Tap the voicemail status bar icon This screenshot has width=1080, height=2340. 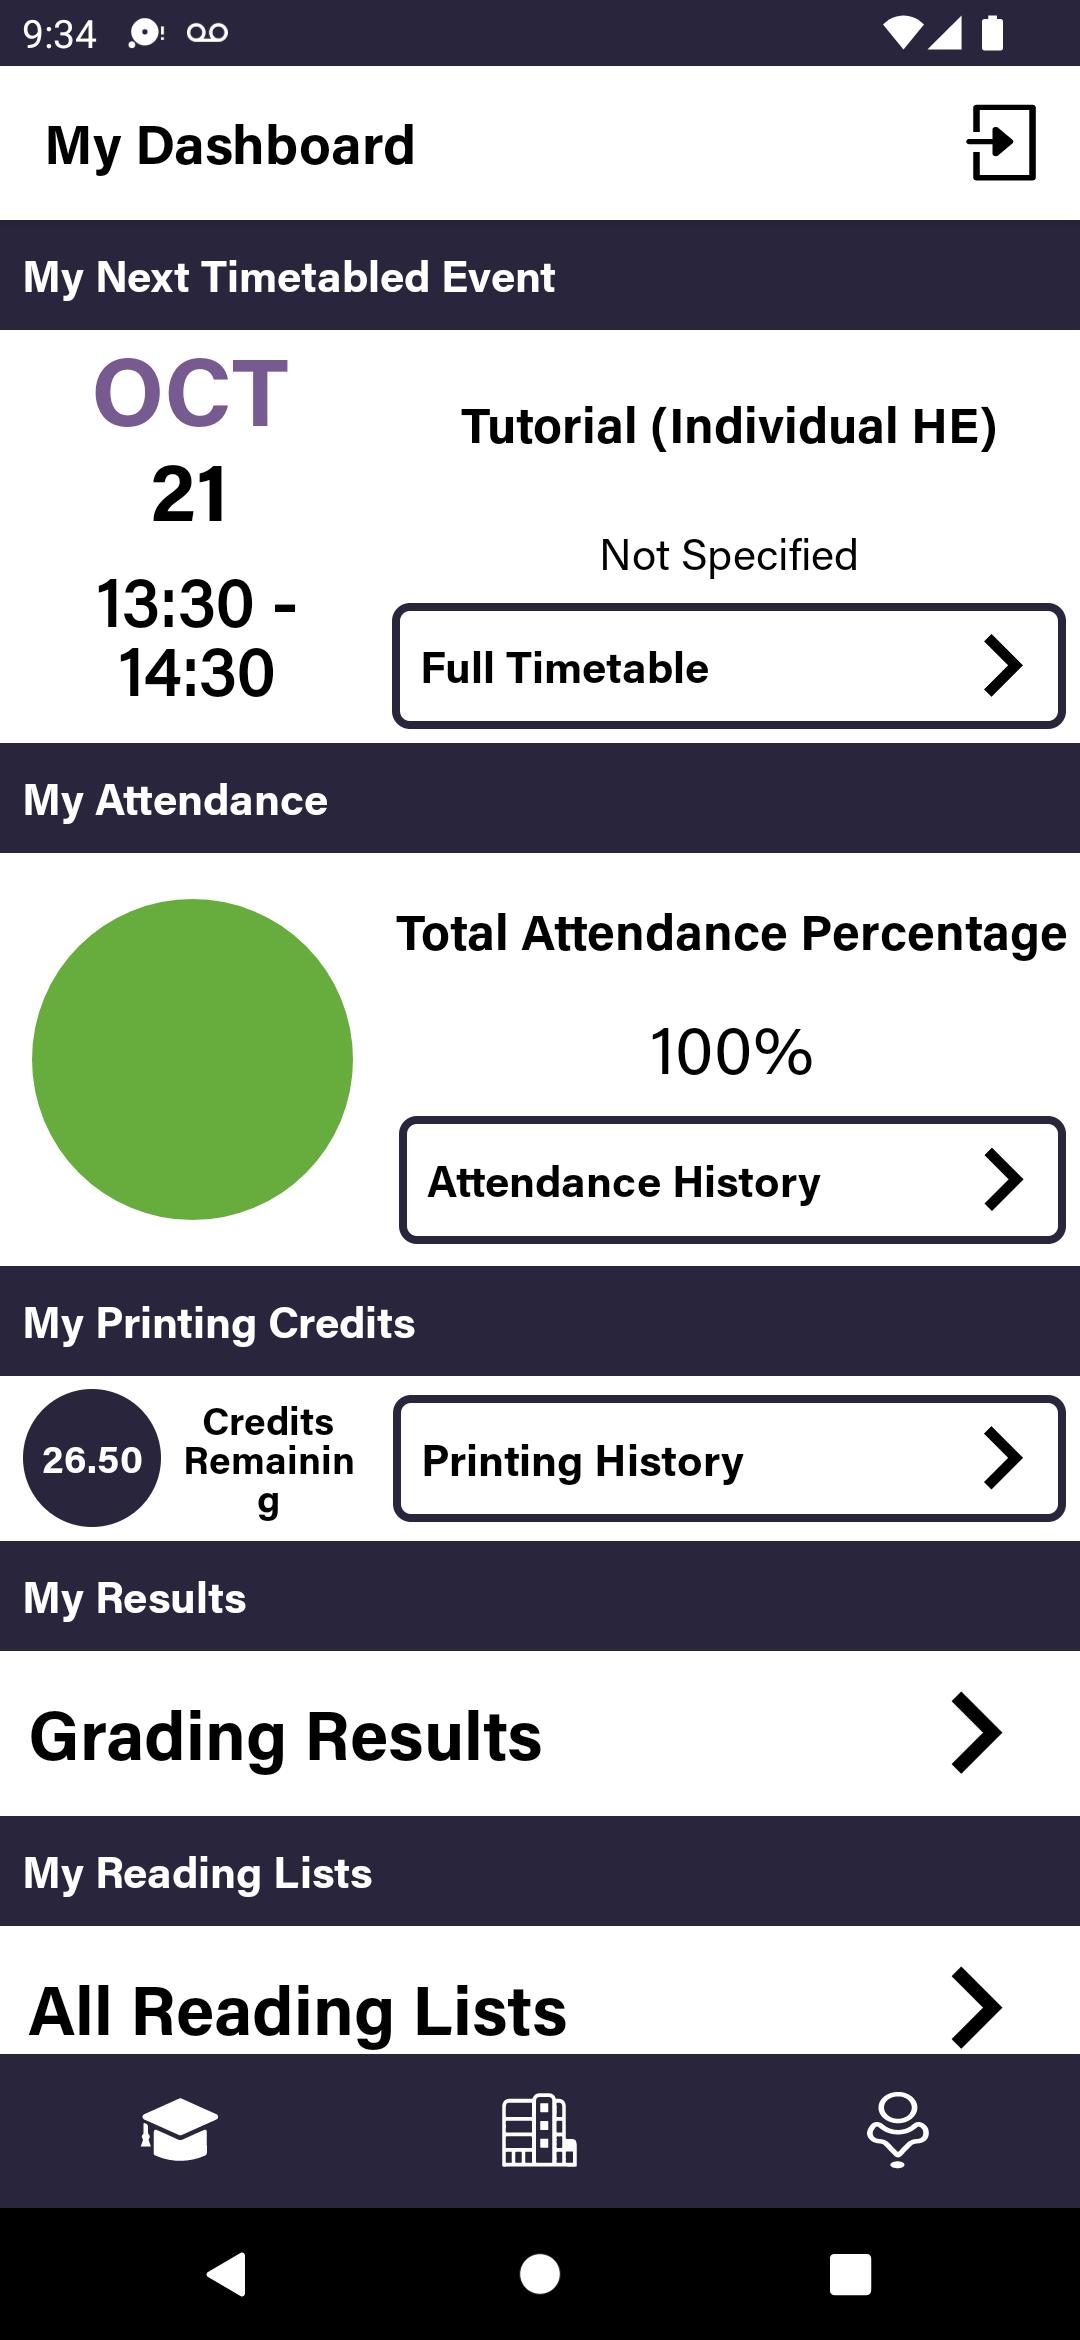point(207,33)
